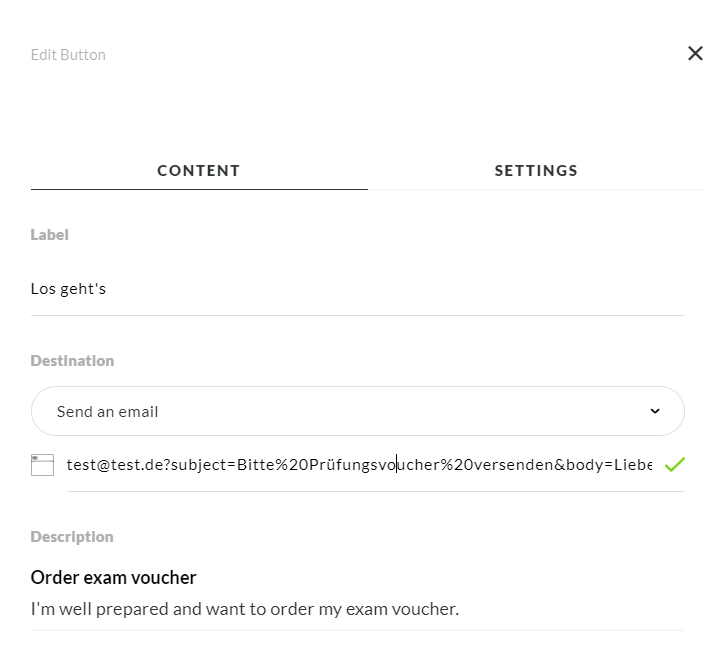Click the green checkmark validation icon
The image size is (717, 645).
pyautogui.click(x=674, y=464)
